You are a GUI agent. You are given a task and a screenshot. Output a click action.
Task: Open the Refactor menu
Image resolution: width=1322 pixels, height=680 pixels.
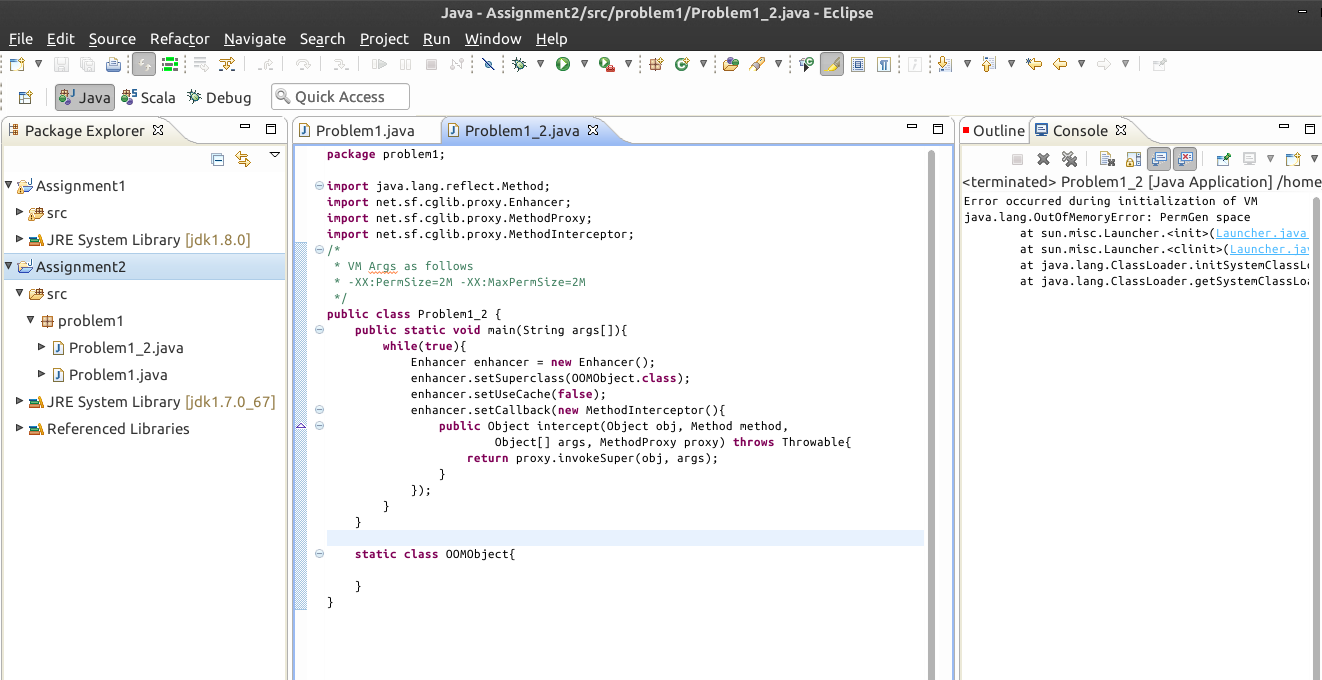click(x=180, y=39)
